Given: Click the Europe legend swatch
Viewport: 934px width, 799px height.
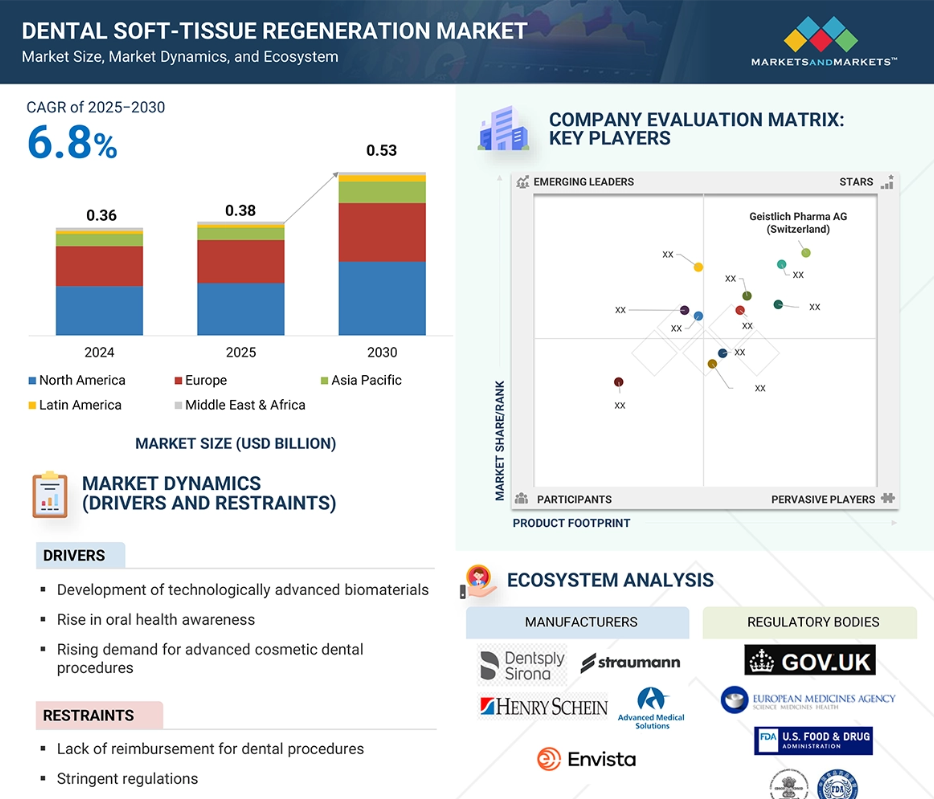Looking at the screenshot, I should coord(177,381).
